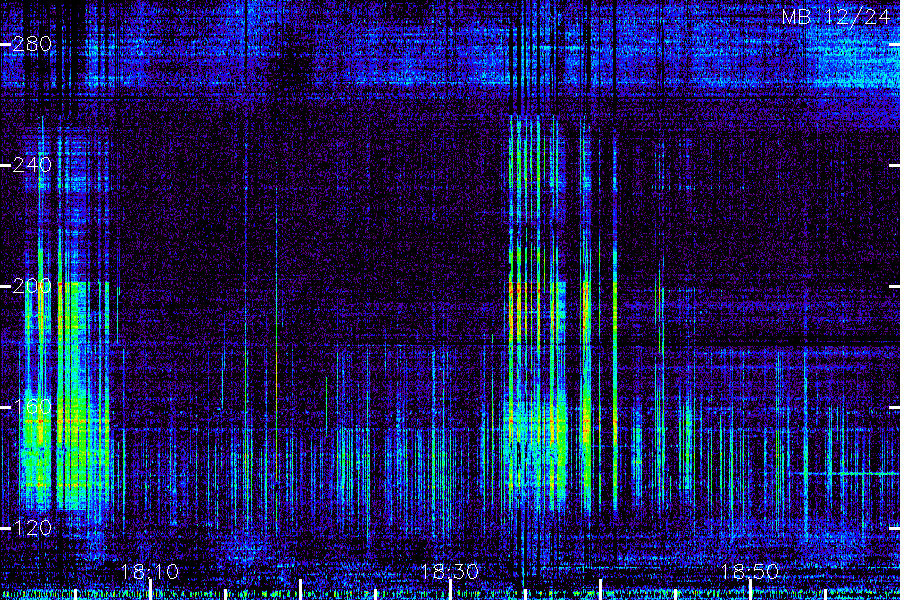Click the MB 12/24 label

pyautogui.click(x=836, y=17)
